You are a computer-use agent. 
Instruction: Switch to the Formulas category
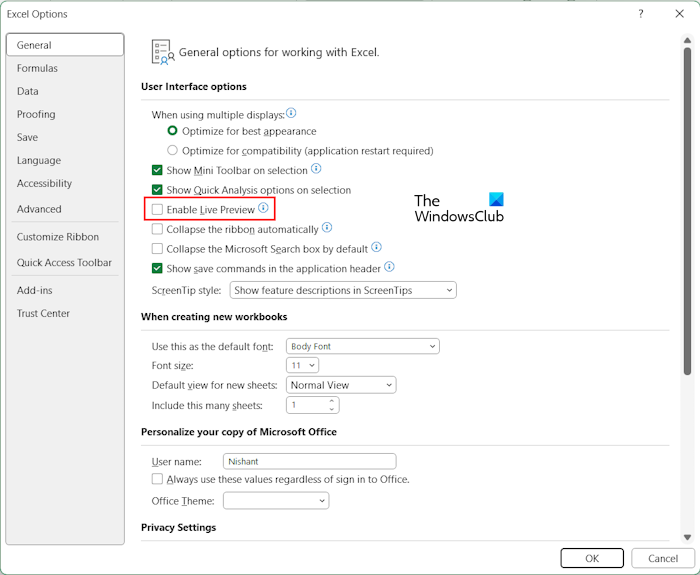pos(37,68)
